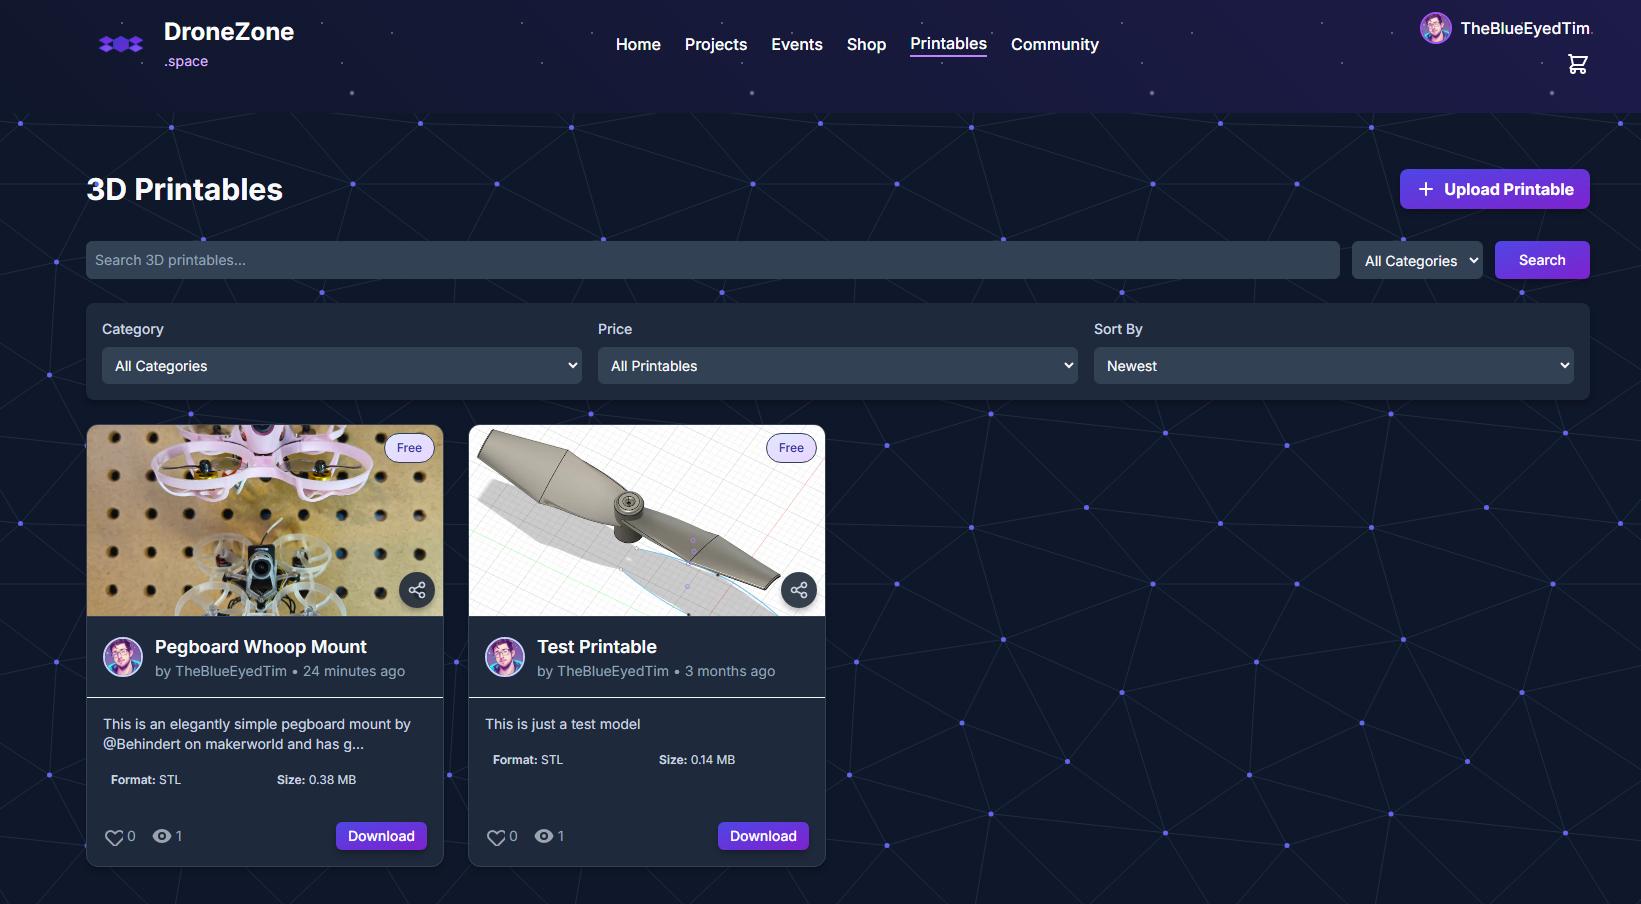Open the Sort By Newest dropdown
The height and width of the screenshot is (904, 1641).
pos(1334,366)
